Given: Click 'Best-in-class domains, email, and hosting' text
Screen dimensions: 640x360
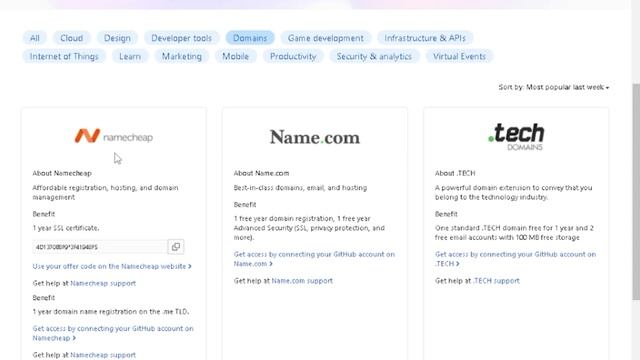Looking at the screenshot, I should point(300,188).
